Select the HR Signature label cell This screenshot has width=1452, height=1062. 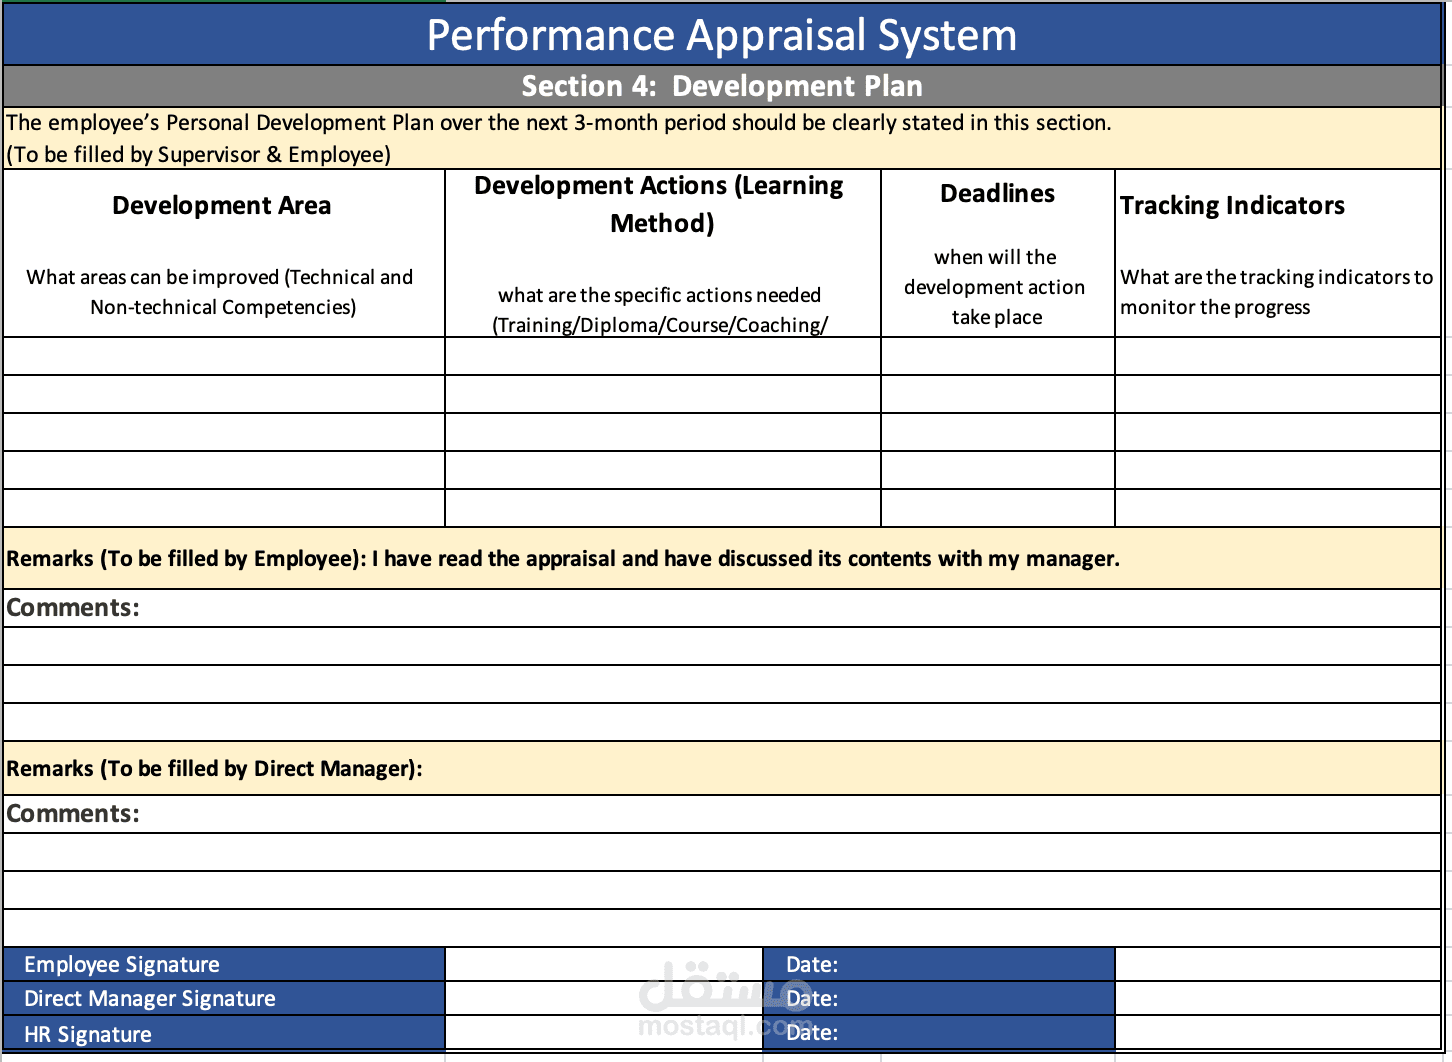(224, 1033)
